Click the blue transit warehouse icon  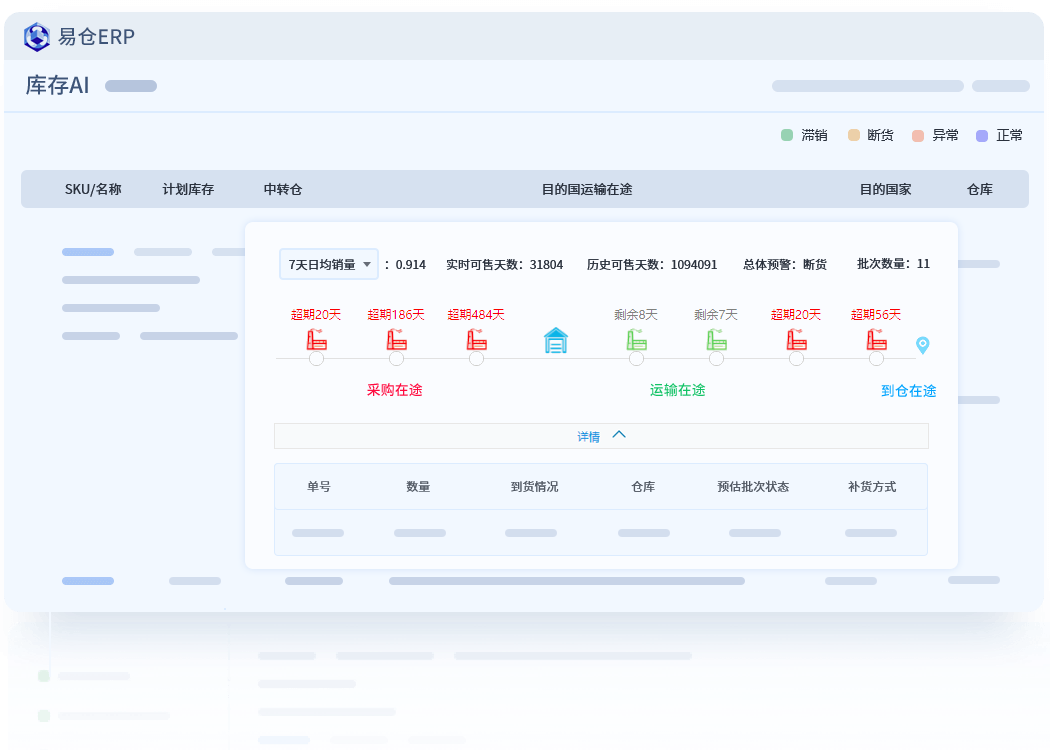tap(556, 340)
